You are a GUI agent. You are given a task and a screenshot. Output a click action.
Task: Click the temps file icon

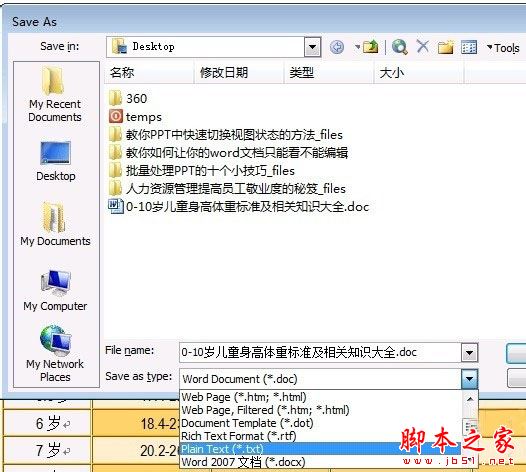pos(116,116)
